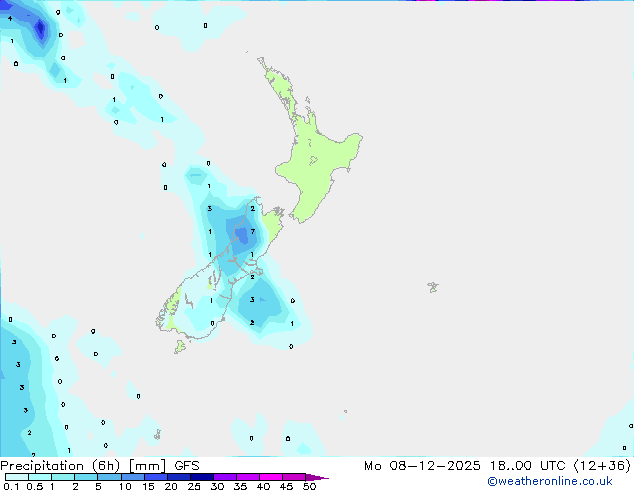Screen dimensions: 634x490
Task: Click the 30–35 mm purple legend swatch
Action: [225, 477]
